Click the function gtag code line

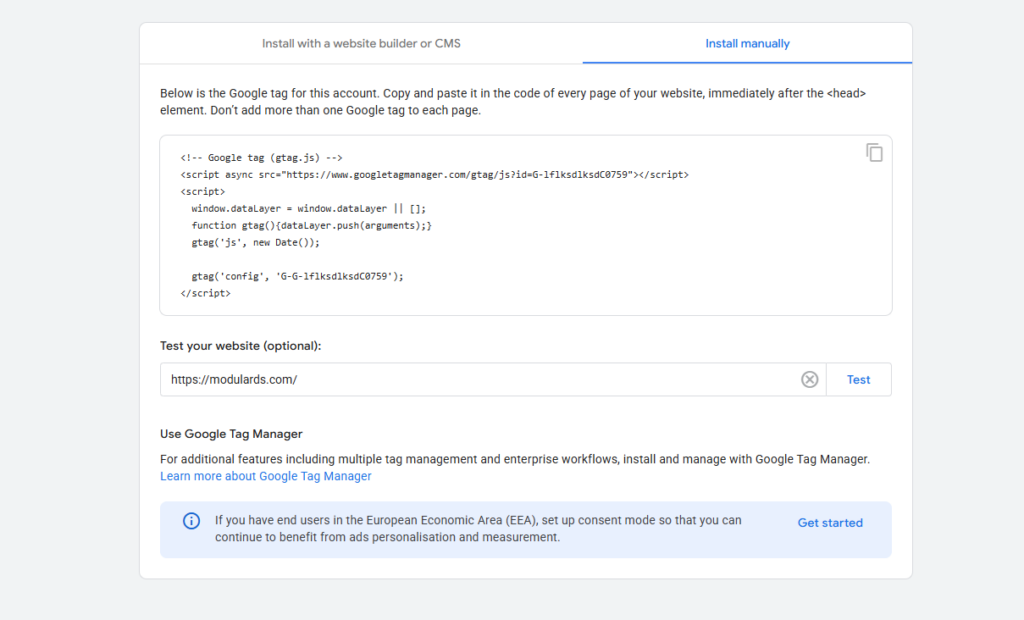click(x=311, y=226)
